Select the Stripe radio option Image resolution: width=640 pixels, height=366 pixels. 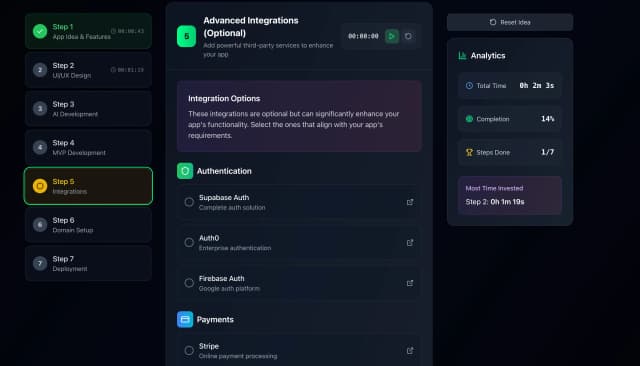189,350
